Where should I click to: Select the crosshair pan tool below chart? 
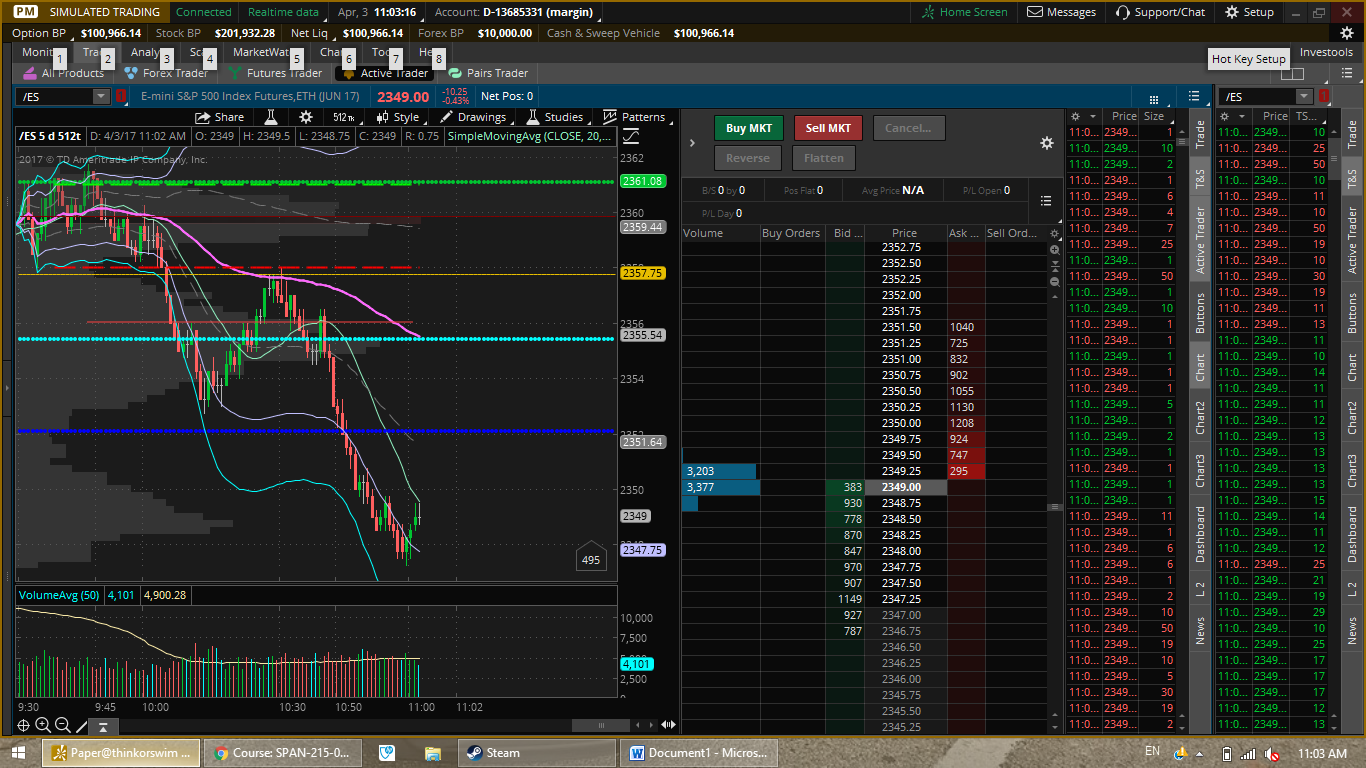point(23,725)
